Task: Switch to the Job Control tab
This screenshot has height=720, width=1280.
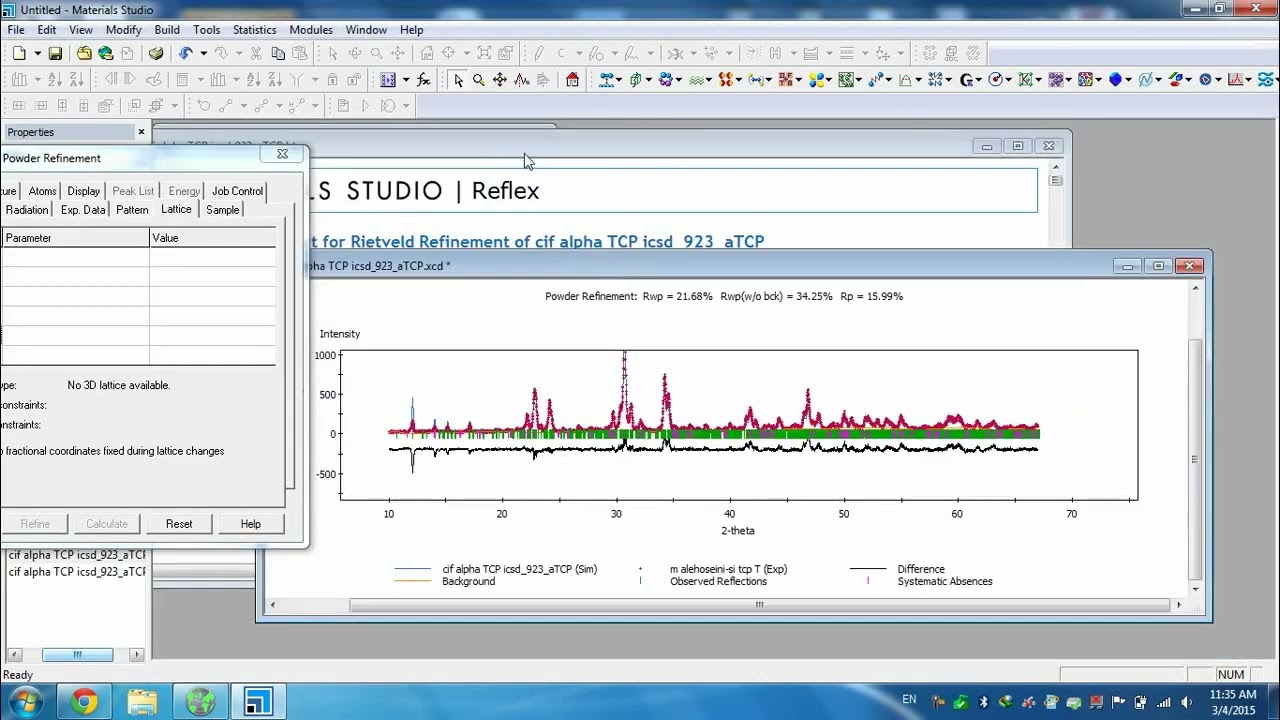Action: [x=237, y=191]
